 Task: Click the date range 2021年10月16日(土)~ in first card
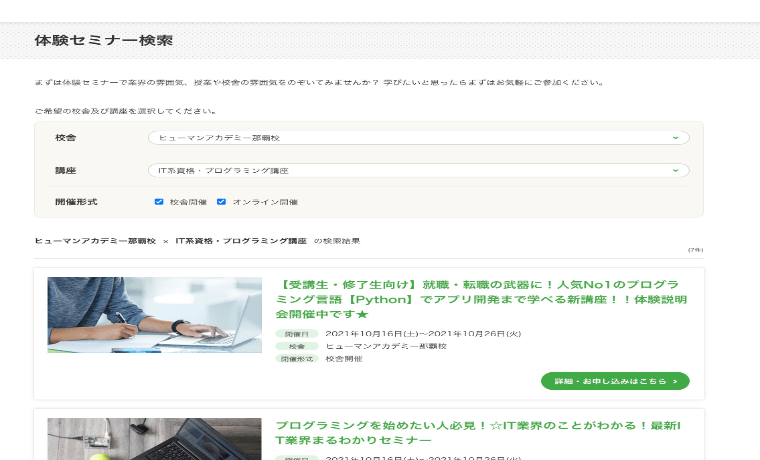[x=423, y=333]
